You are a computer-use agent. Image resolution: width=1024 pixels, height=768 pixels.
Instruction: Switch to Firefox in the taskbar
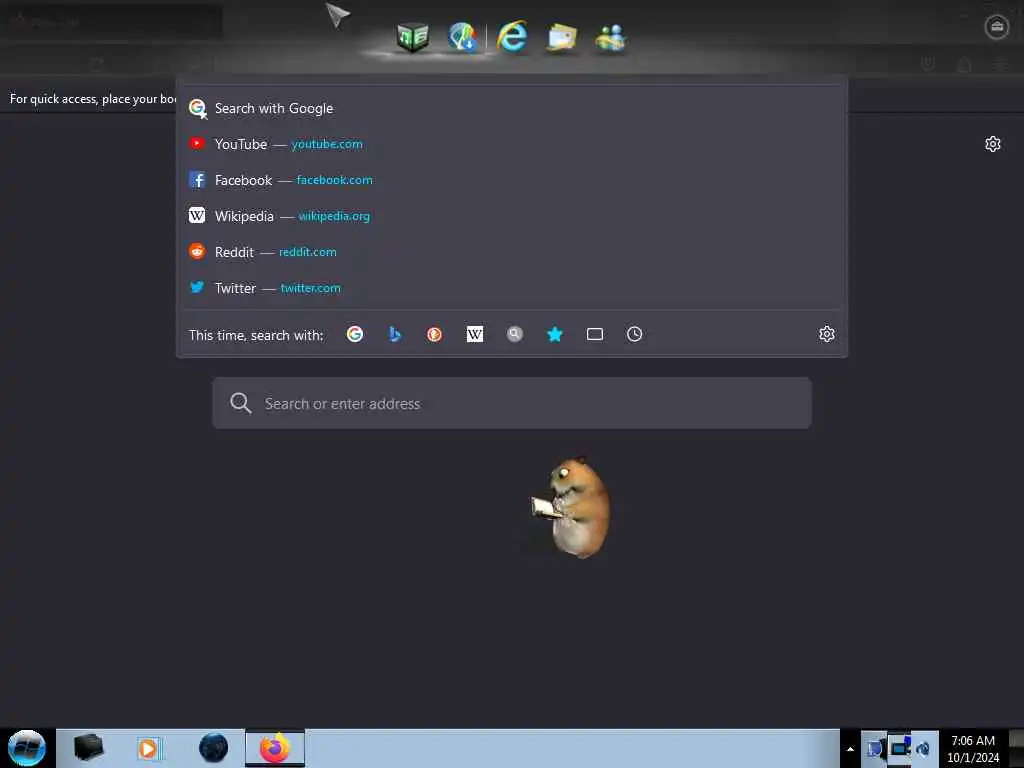(x=275, y=748)
